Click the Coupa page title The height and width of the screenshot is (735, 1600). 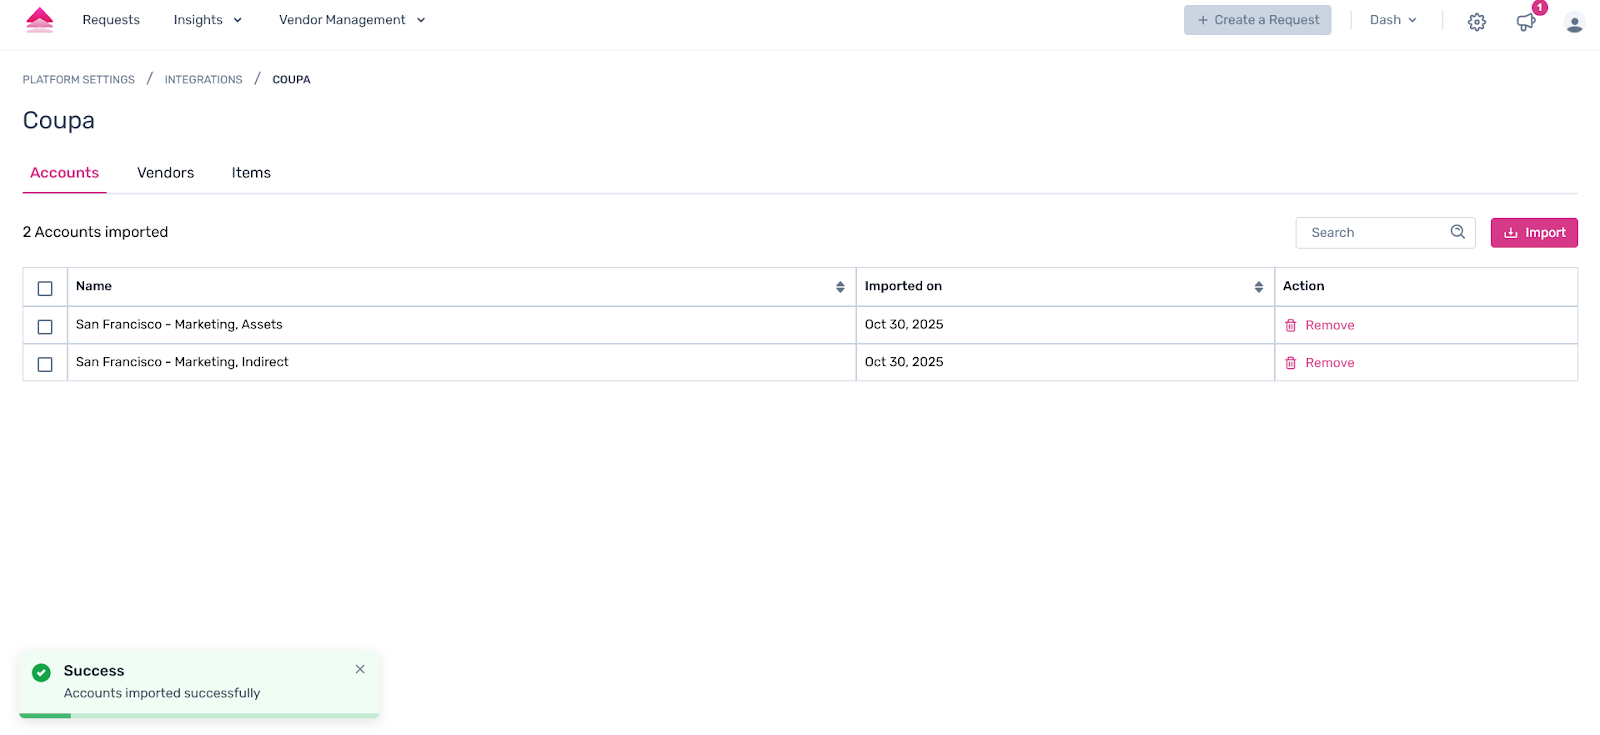click(59, 121)
